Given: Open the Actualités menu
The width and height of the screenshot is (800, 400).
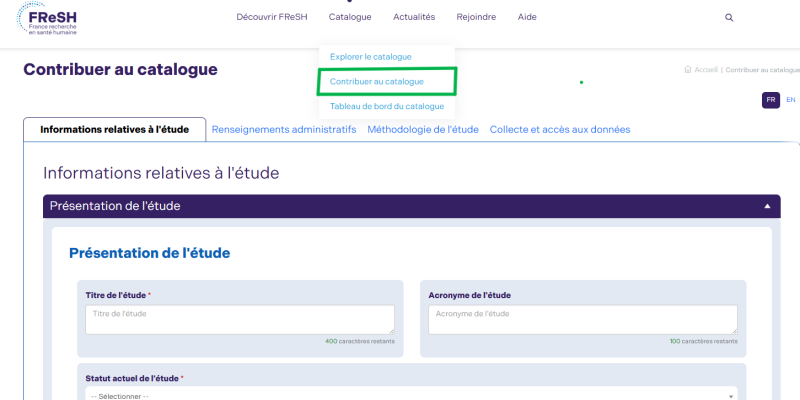Looking at the screenshot, I should (414, 17).
